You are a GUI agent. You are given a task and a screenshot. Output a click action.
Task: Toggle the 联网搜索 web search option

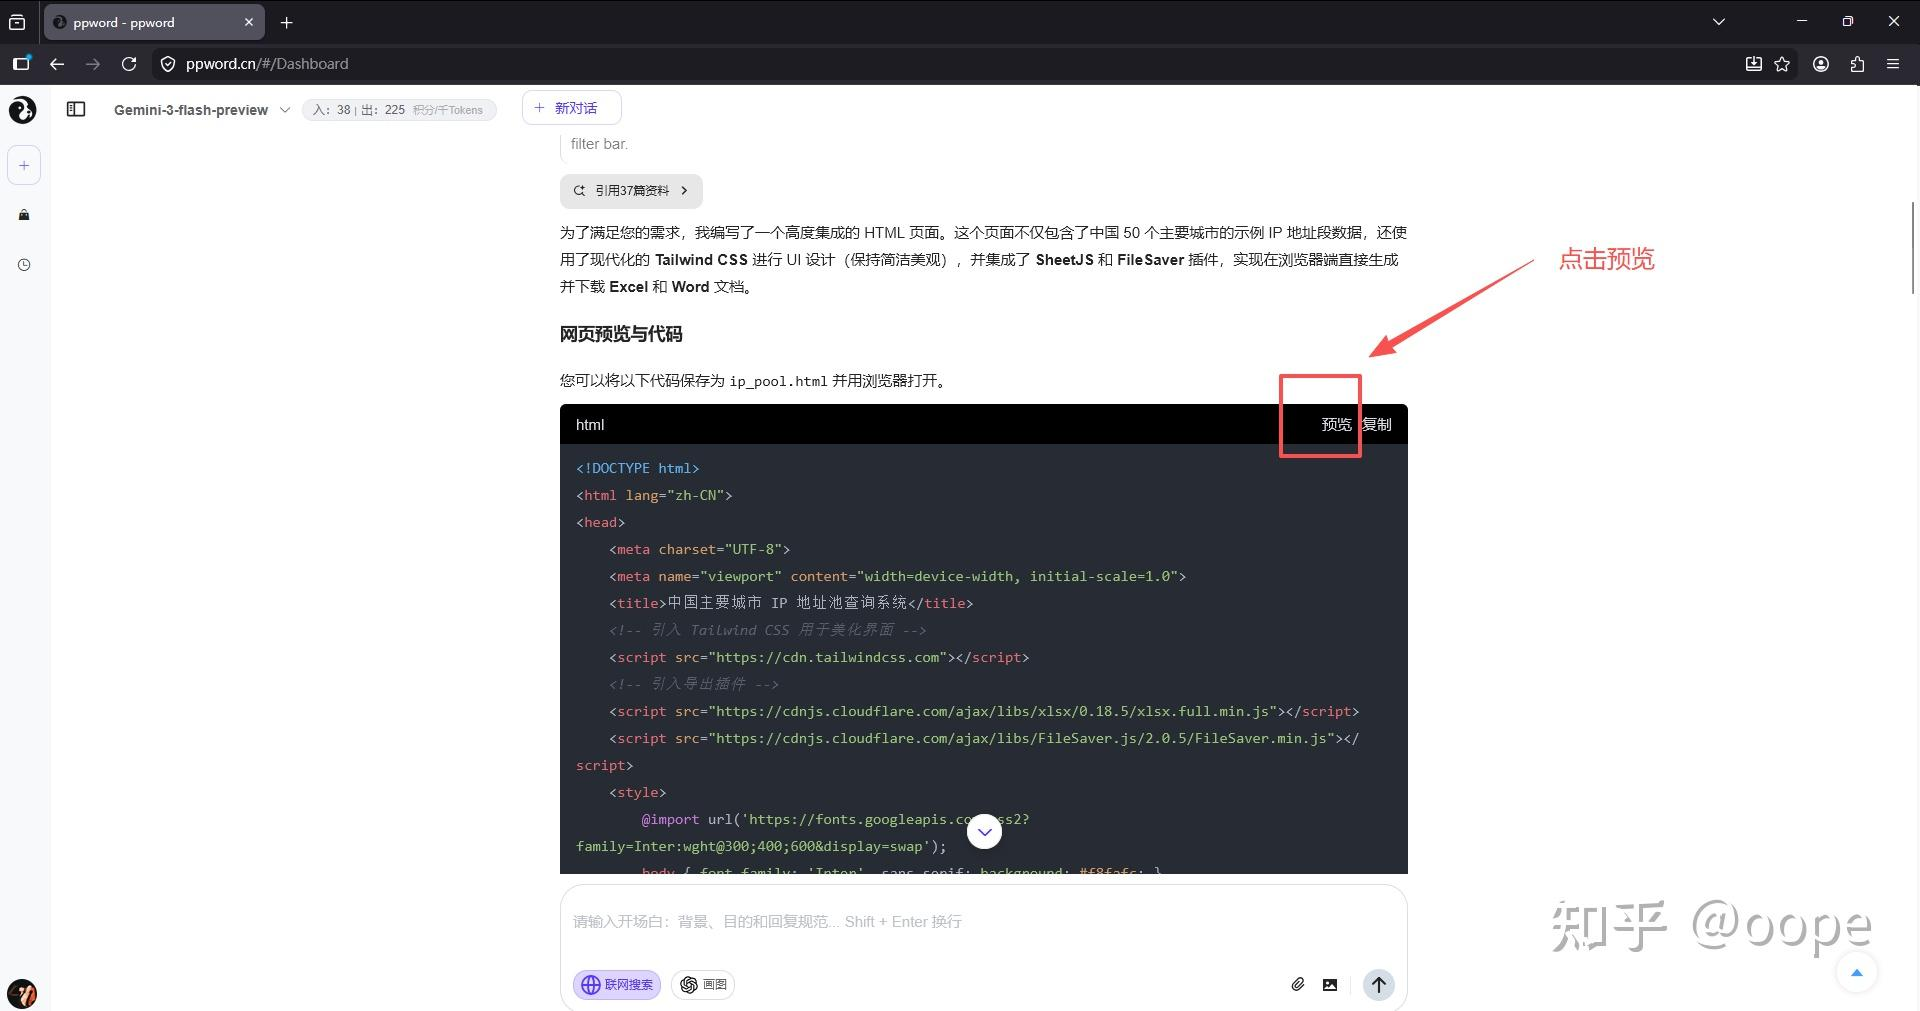(617, 985)
